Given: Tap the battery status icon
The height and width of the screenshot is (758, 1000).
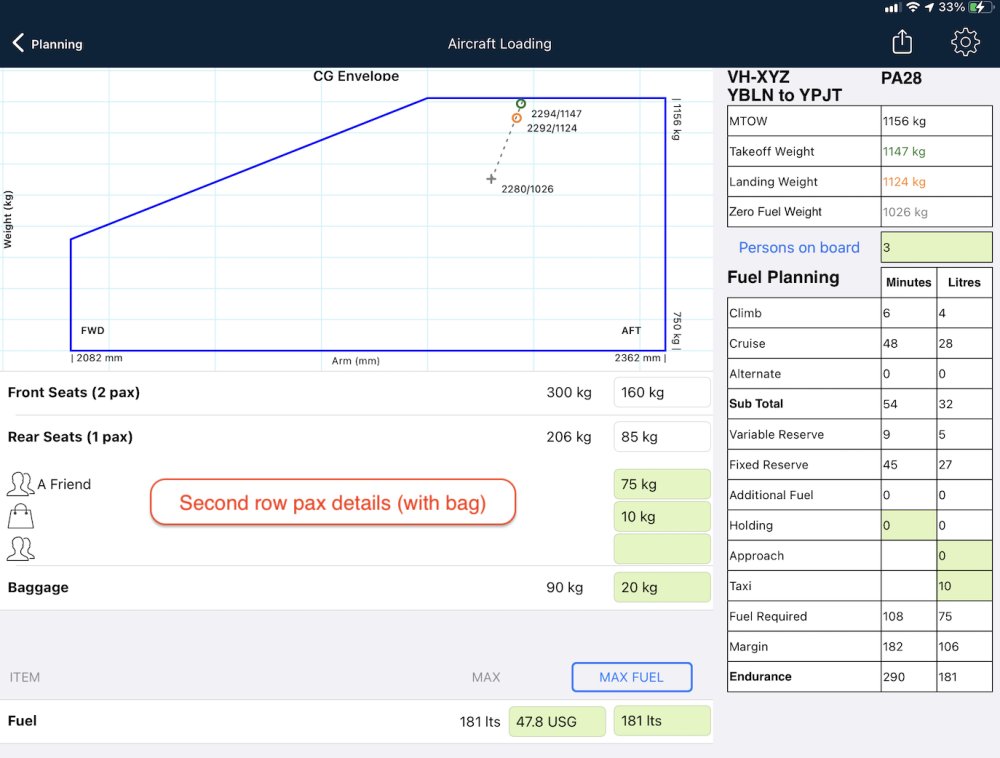Looking at the screenshot, I should (980, 7).
